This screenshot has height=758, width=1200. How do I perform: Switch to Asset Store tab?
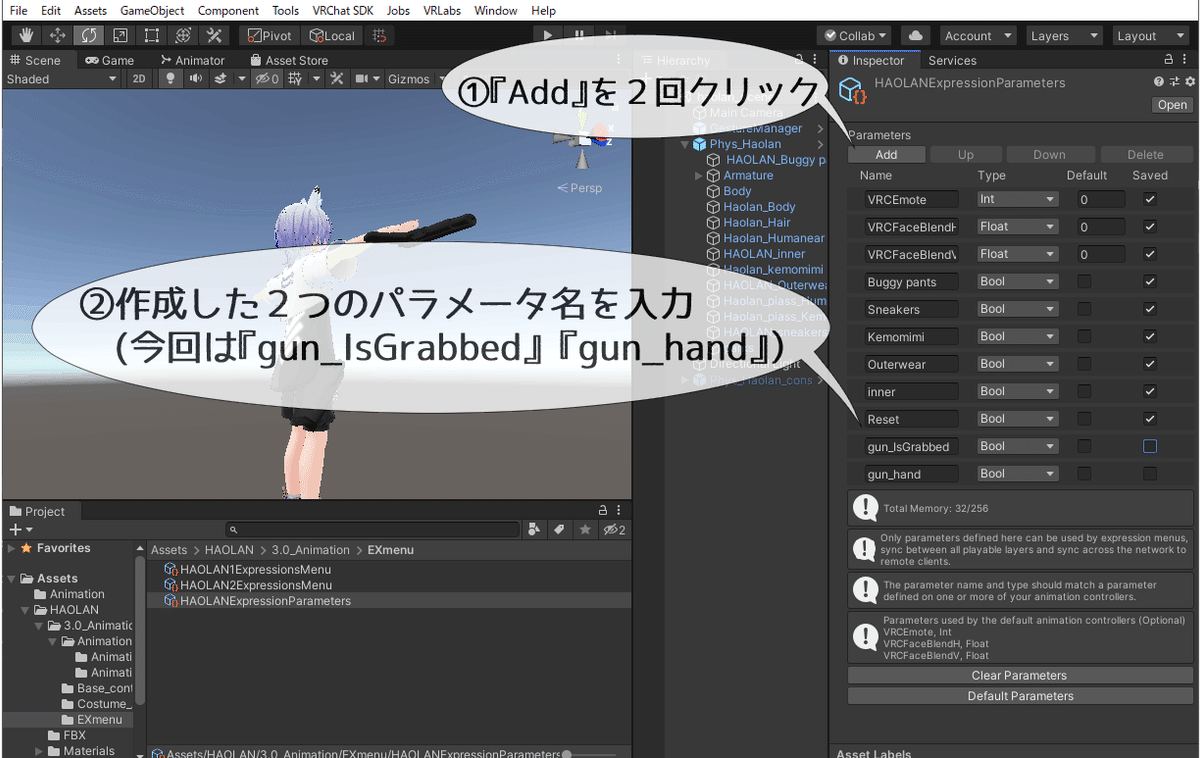tap(288, 60)
